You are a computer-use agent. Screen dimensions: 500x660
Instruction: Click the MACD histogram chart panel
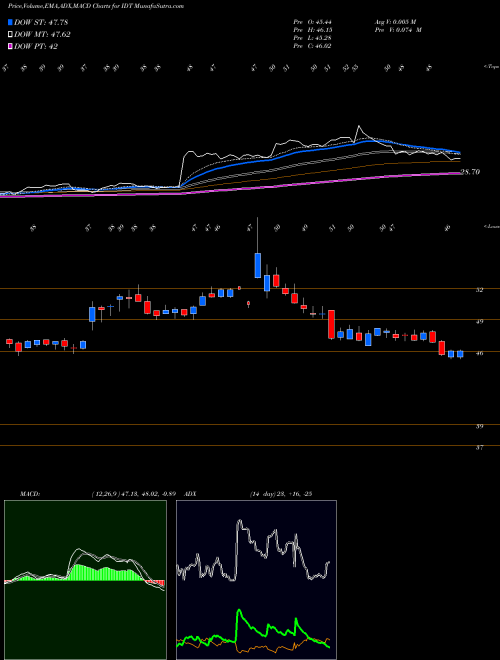[x=85, y=580]
